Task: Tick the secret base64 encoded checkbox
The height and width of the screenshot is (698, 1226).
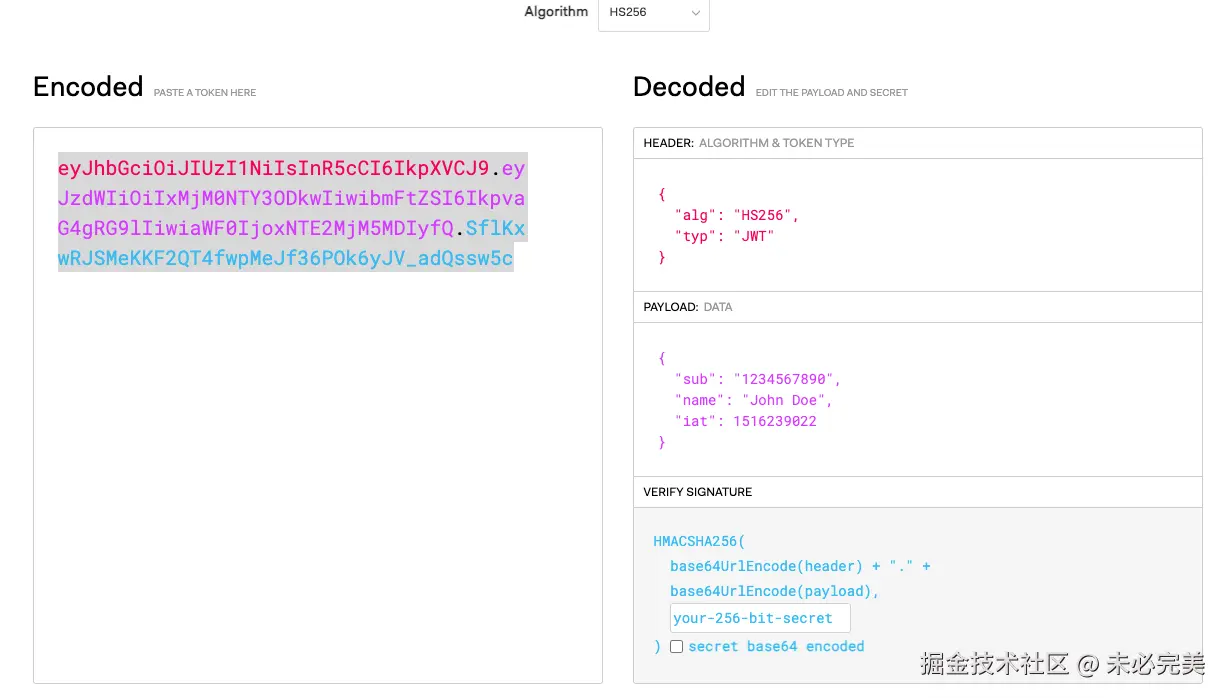Action: click(677, 647)
